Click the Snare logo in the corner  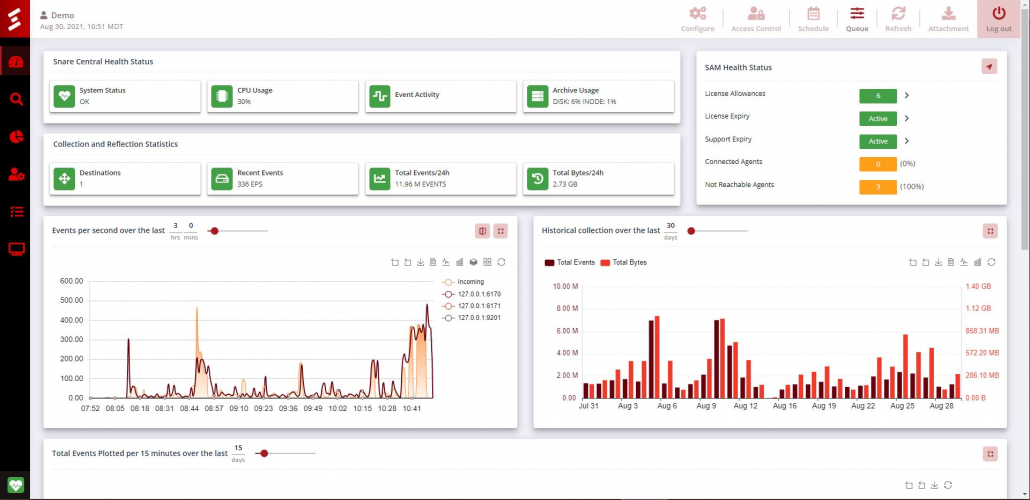click(x=14, y=18)
